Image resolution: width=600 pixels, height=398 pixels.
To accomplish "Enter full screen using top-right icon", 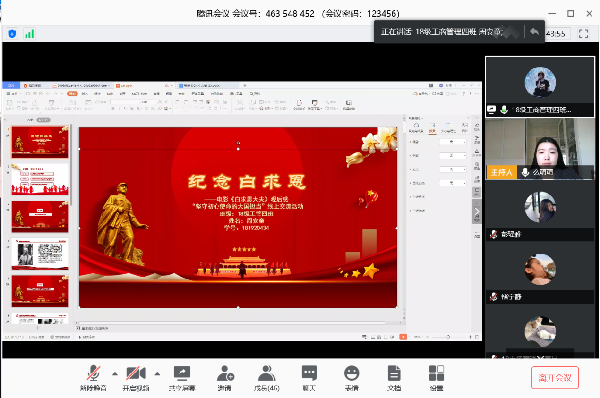I will (x=583, y=34).
